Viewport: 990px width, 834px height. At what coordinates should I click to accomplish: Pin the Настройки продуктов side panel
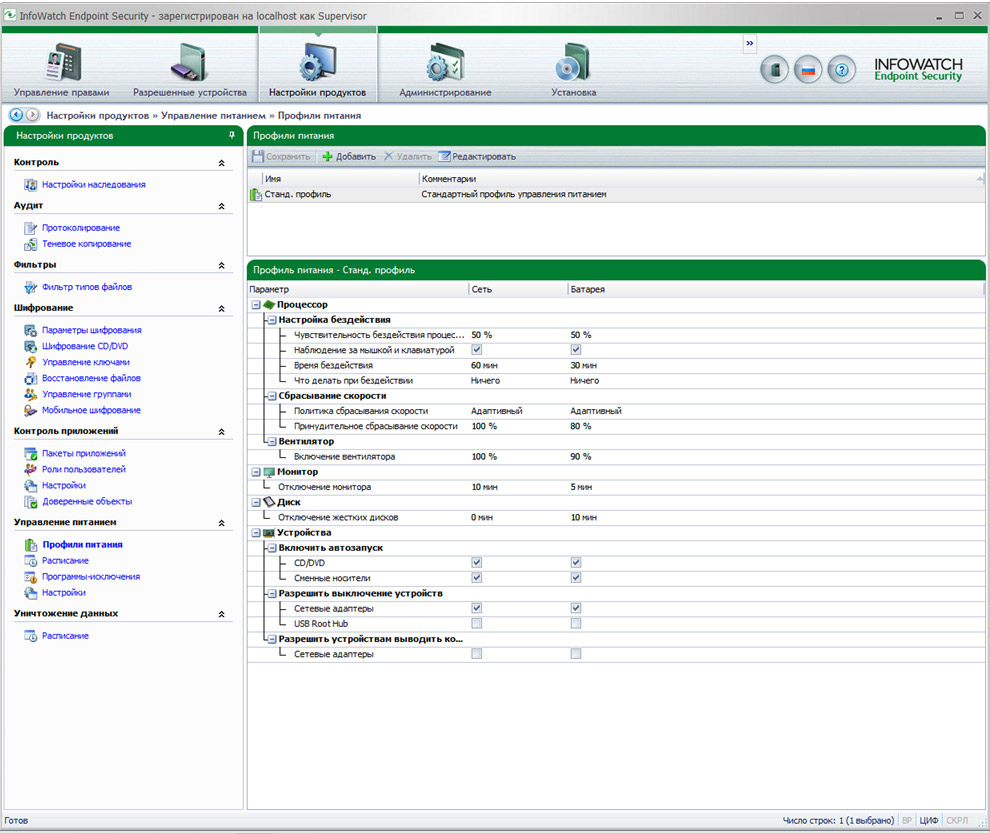pyautogui.click(x=232, y=135)
